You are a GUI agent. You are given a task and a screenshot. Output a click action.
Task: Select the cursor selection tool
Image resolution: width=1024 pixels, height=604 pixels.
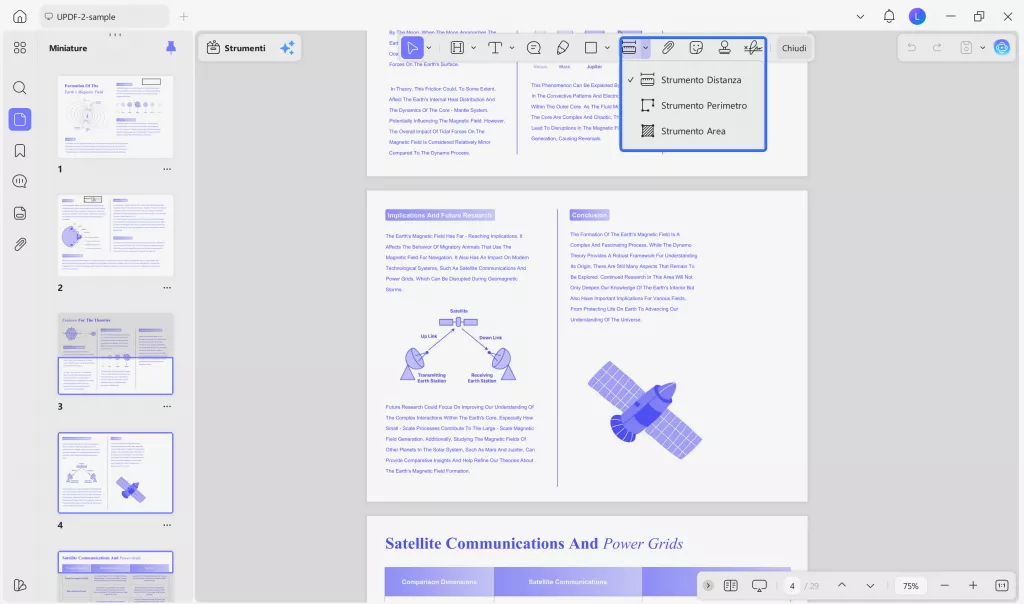411,48
